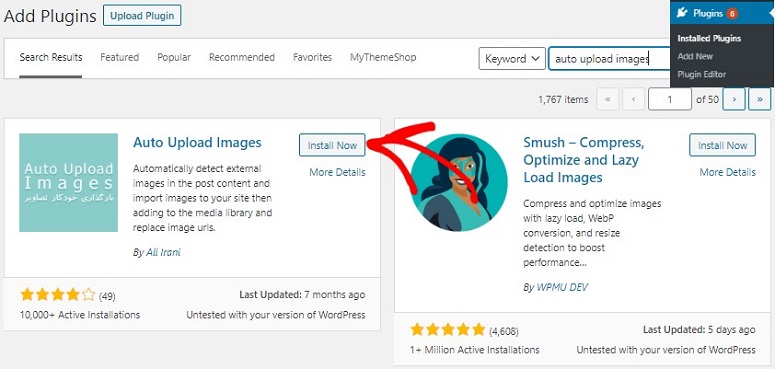Install the Auto Upload Images plugin

332,145
